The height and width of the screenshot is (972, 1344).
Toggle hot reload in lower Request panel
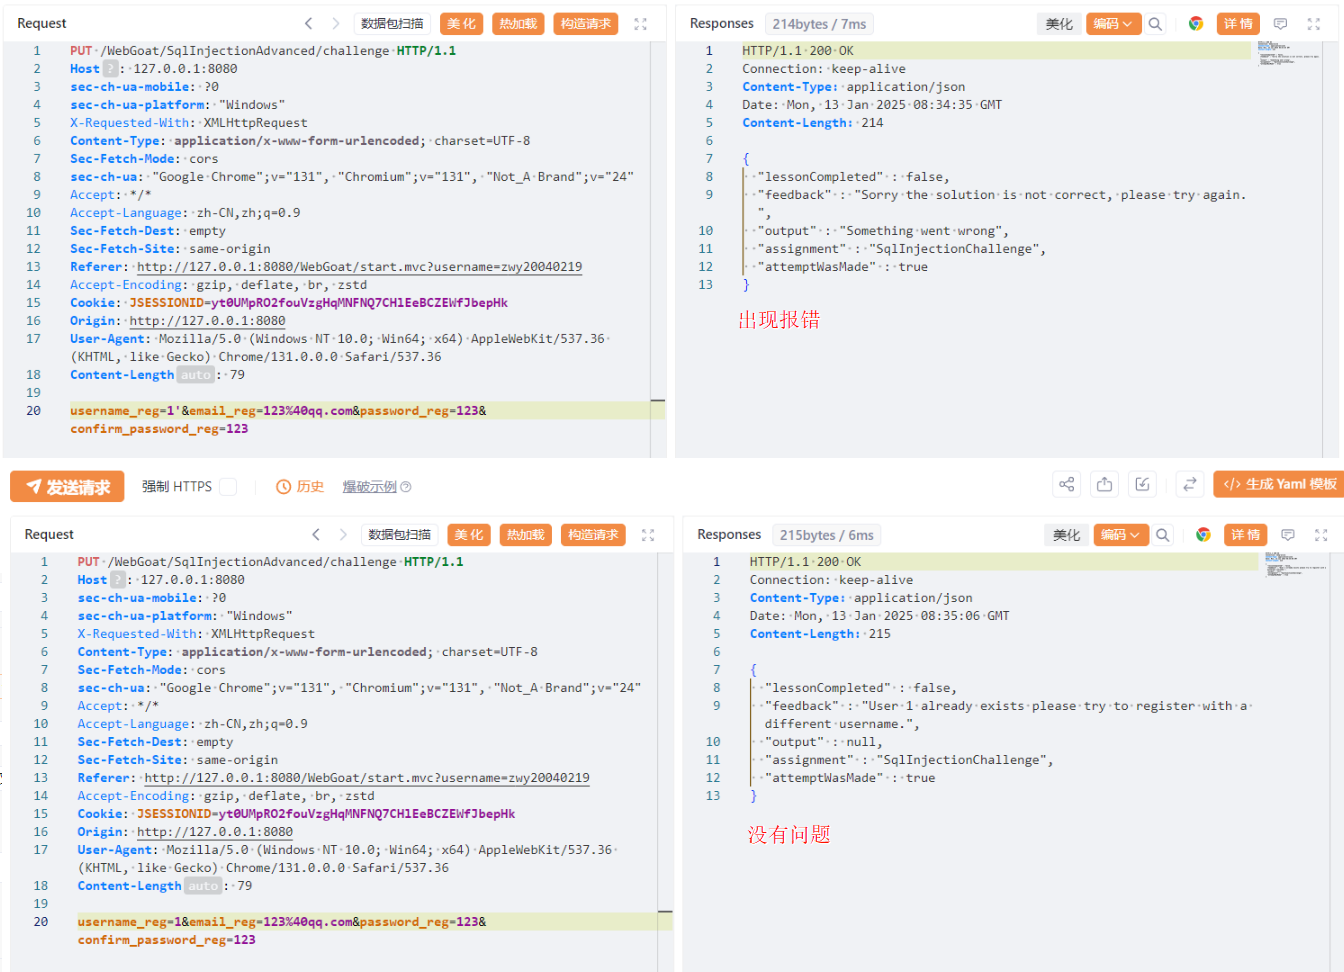coord(525,535)
